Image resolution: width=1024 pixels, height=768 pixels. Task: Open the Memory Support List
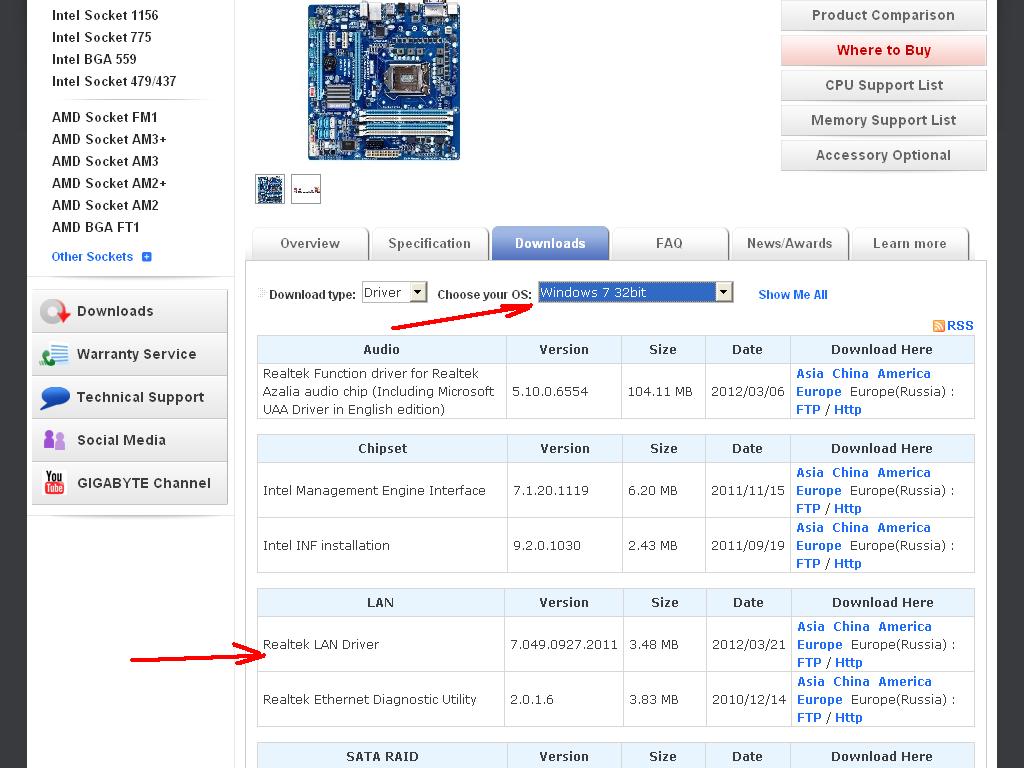(x=884, y=120)
